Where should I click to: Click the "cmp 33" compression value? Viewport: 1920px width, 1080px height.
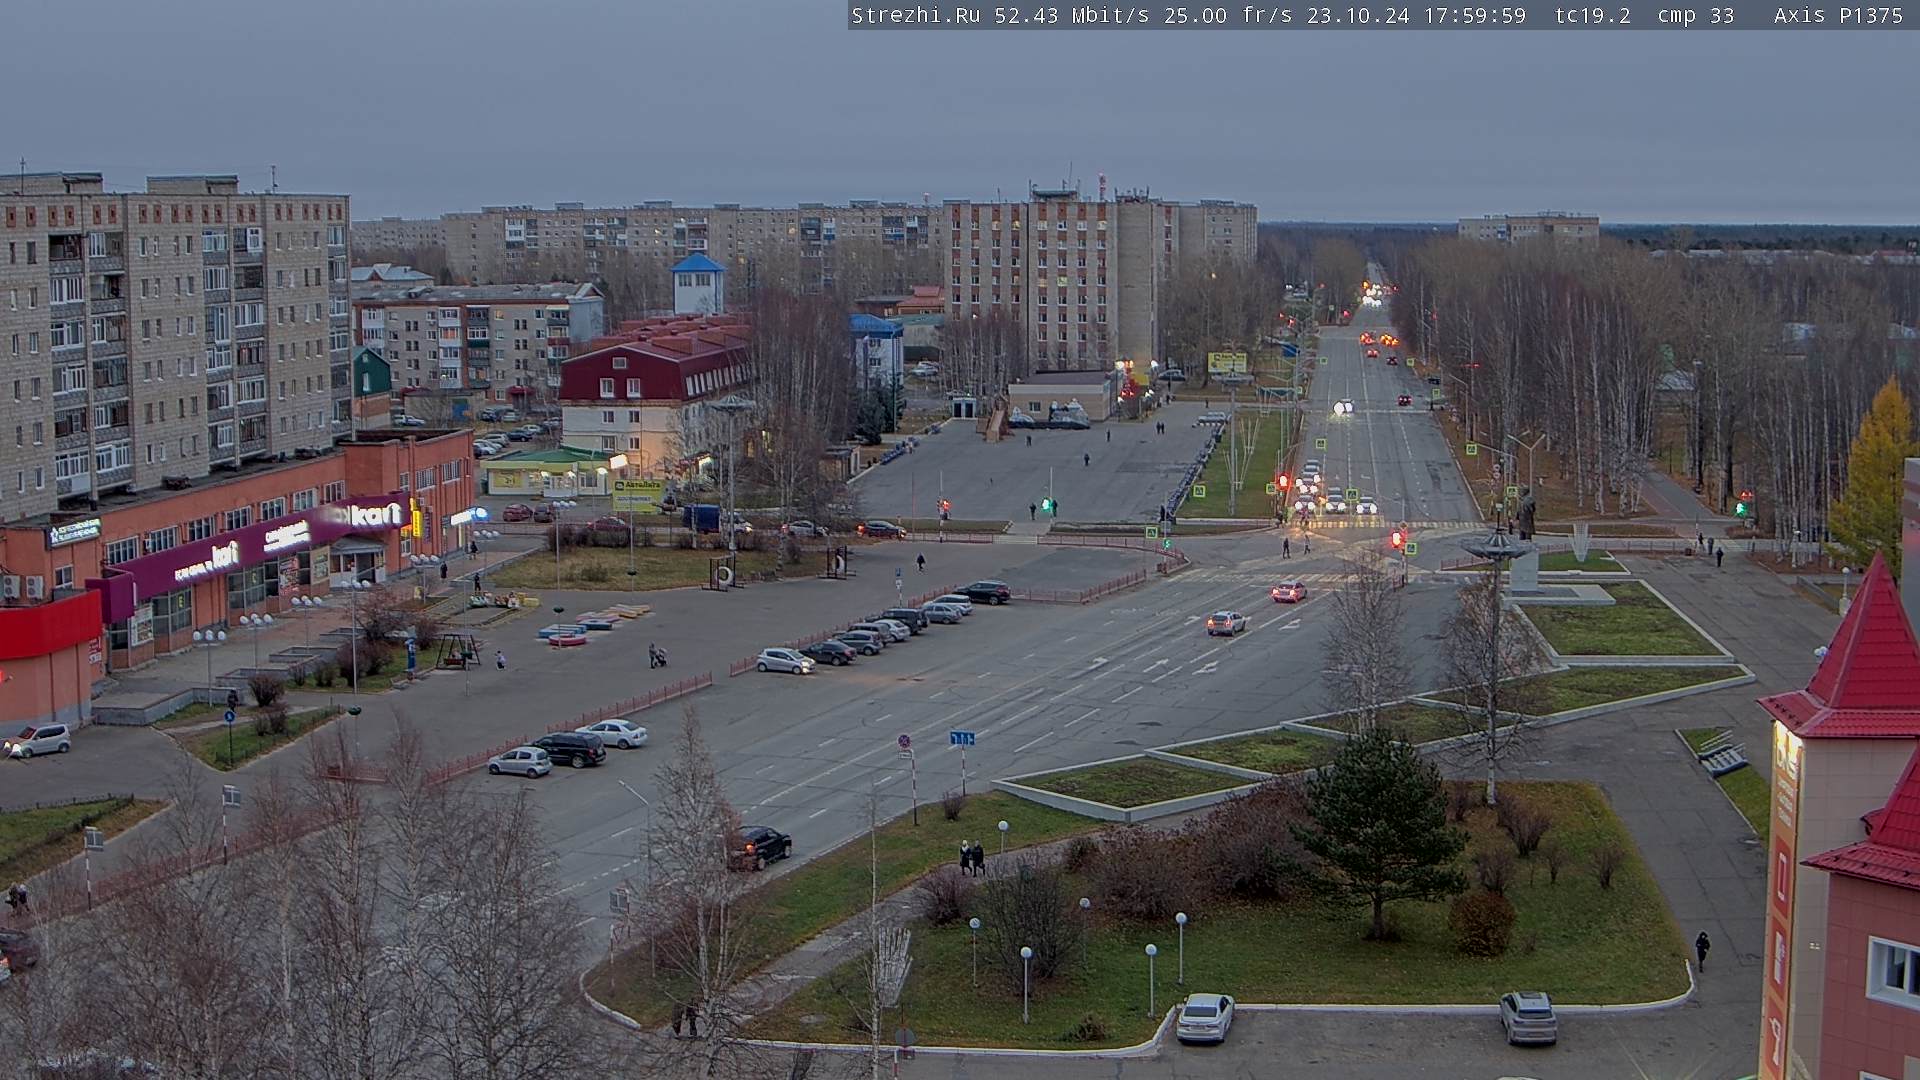click(1696, 15)
